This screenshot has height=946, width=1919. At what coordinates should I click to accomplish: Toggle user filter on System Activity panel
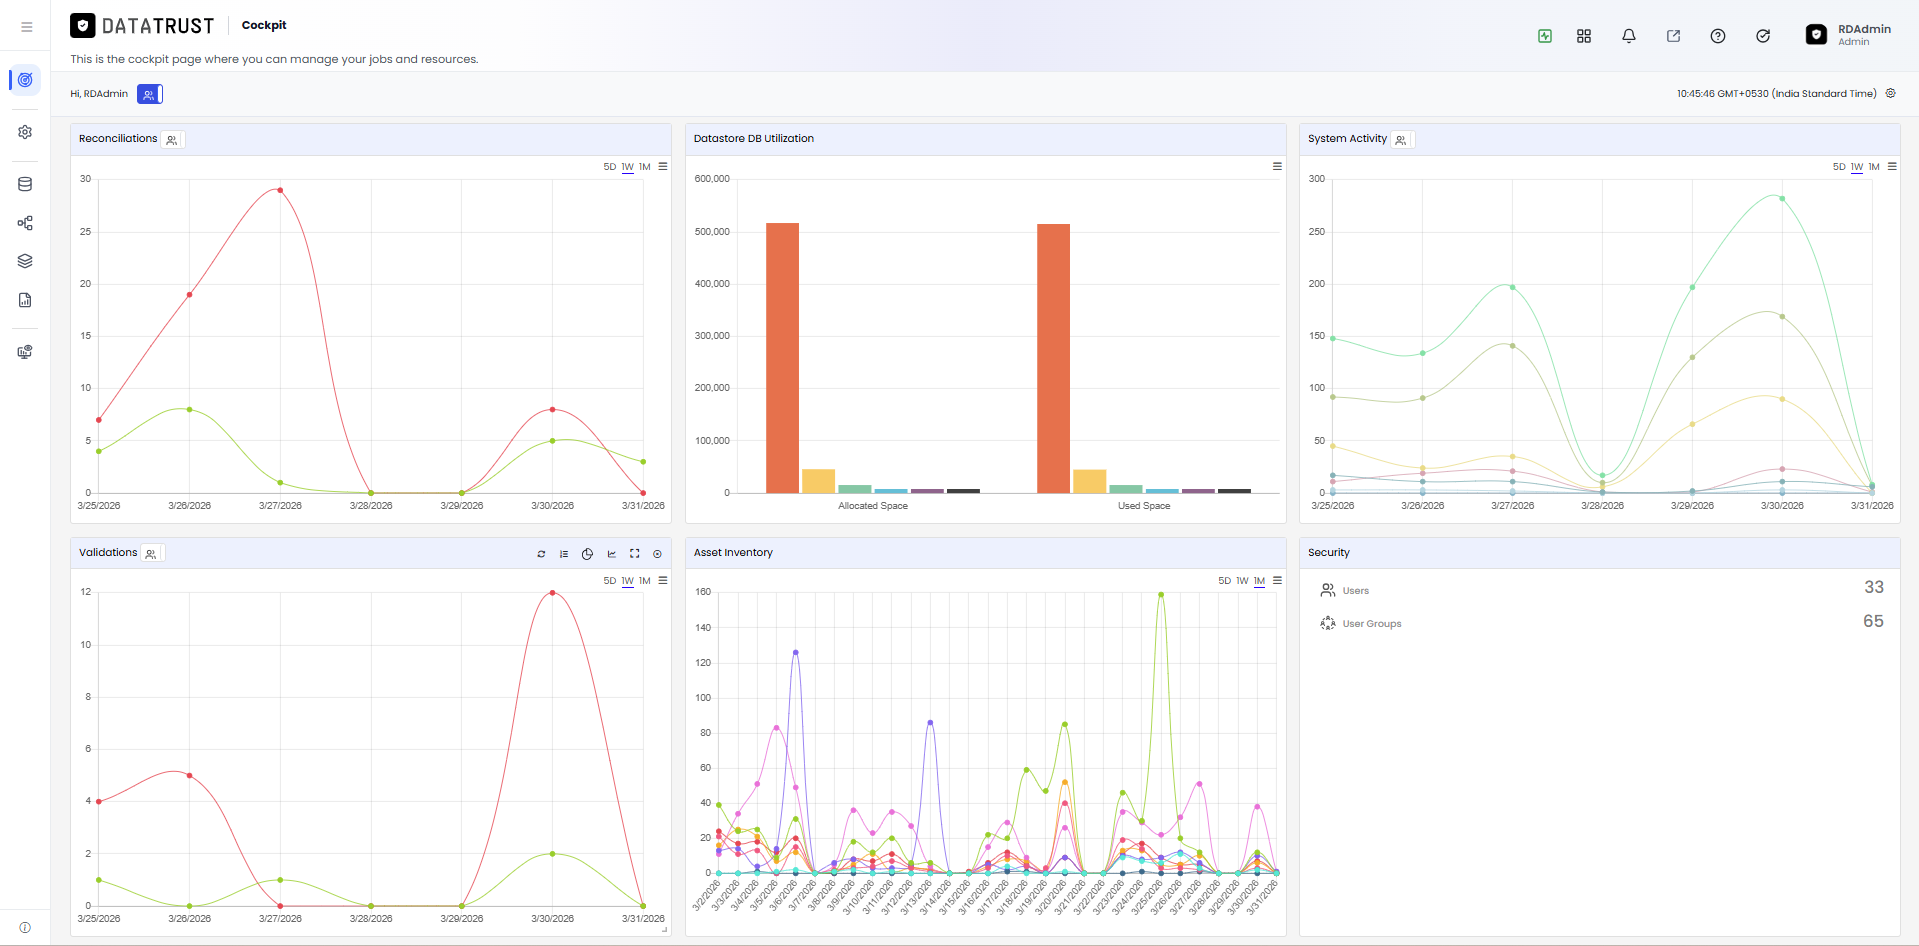[x=1401, y=140]
